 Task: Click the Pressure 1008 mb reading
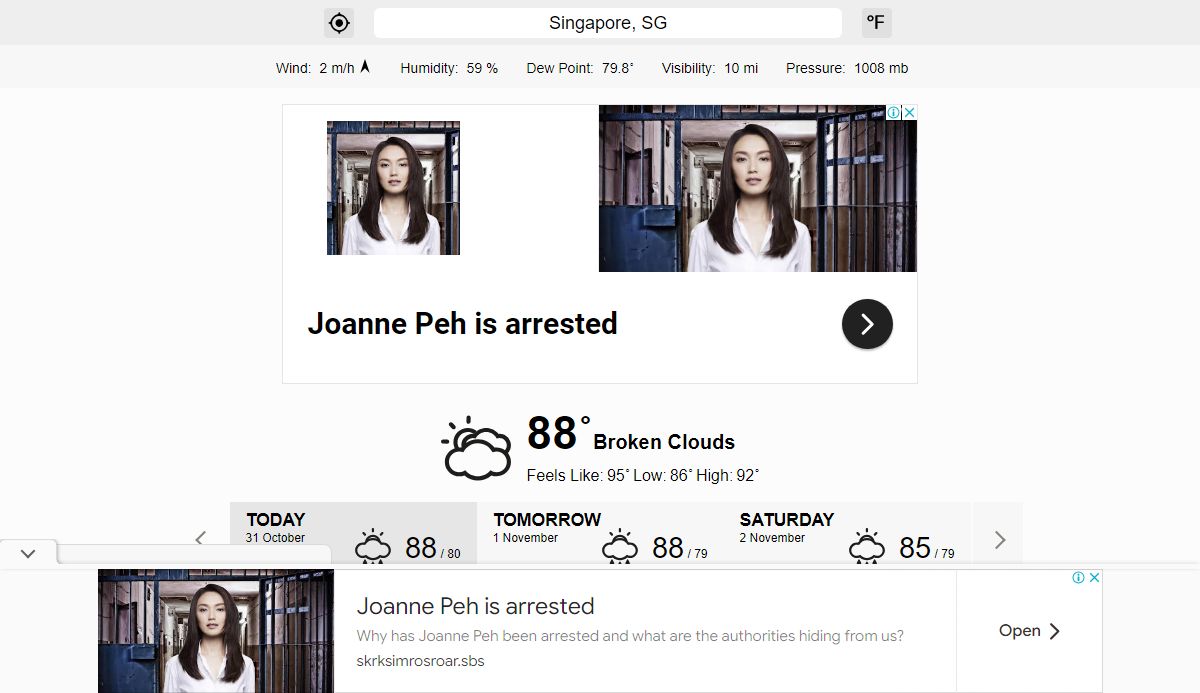847,68
